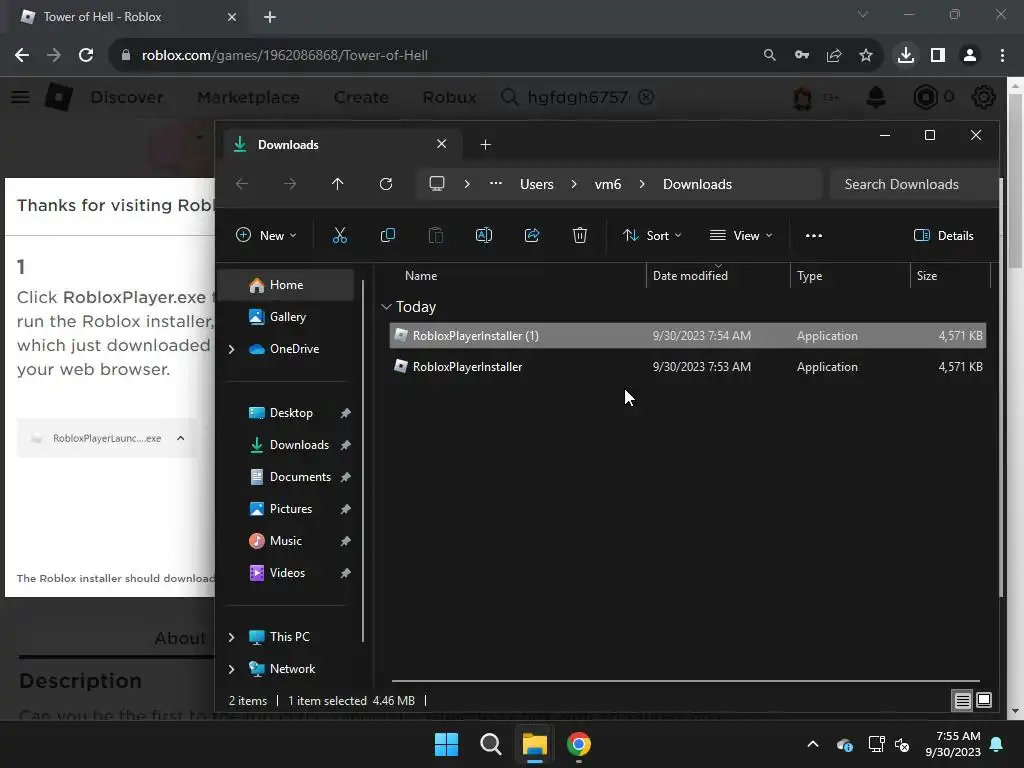This screenshot has height=768, width=1024.
Task: Select Home in navigation pane
Action: pos(287,285)
